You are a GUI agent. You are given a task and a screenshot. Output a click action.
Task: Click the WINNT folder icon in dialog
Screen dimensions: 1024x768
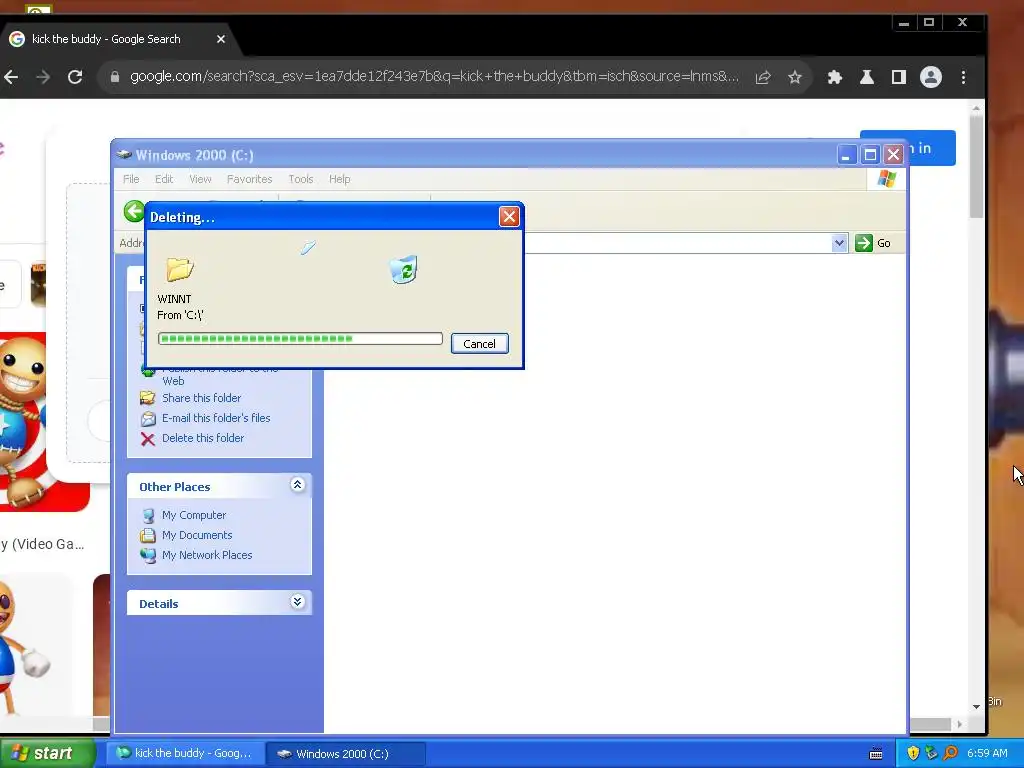pyautogui.click(x=180, y=269)
